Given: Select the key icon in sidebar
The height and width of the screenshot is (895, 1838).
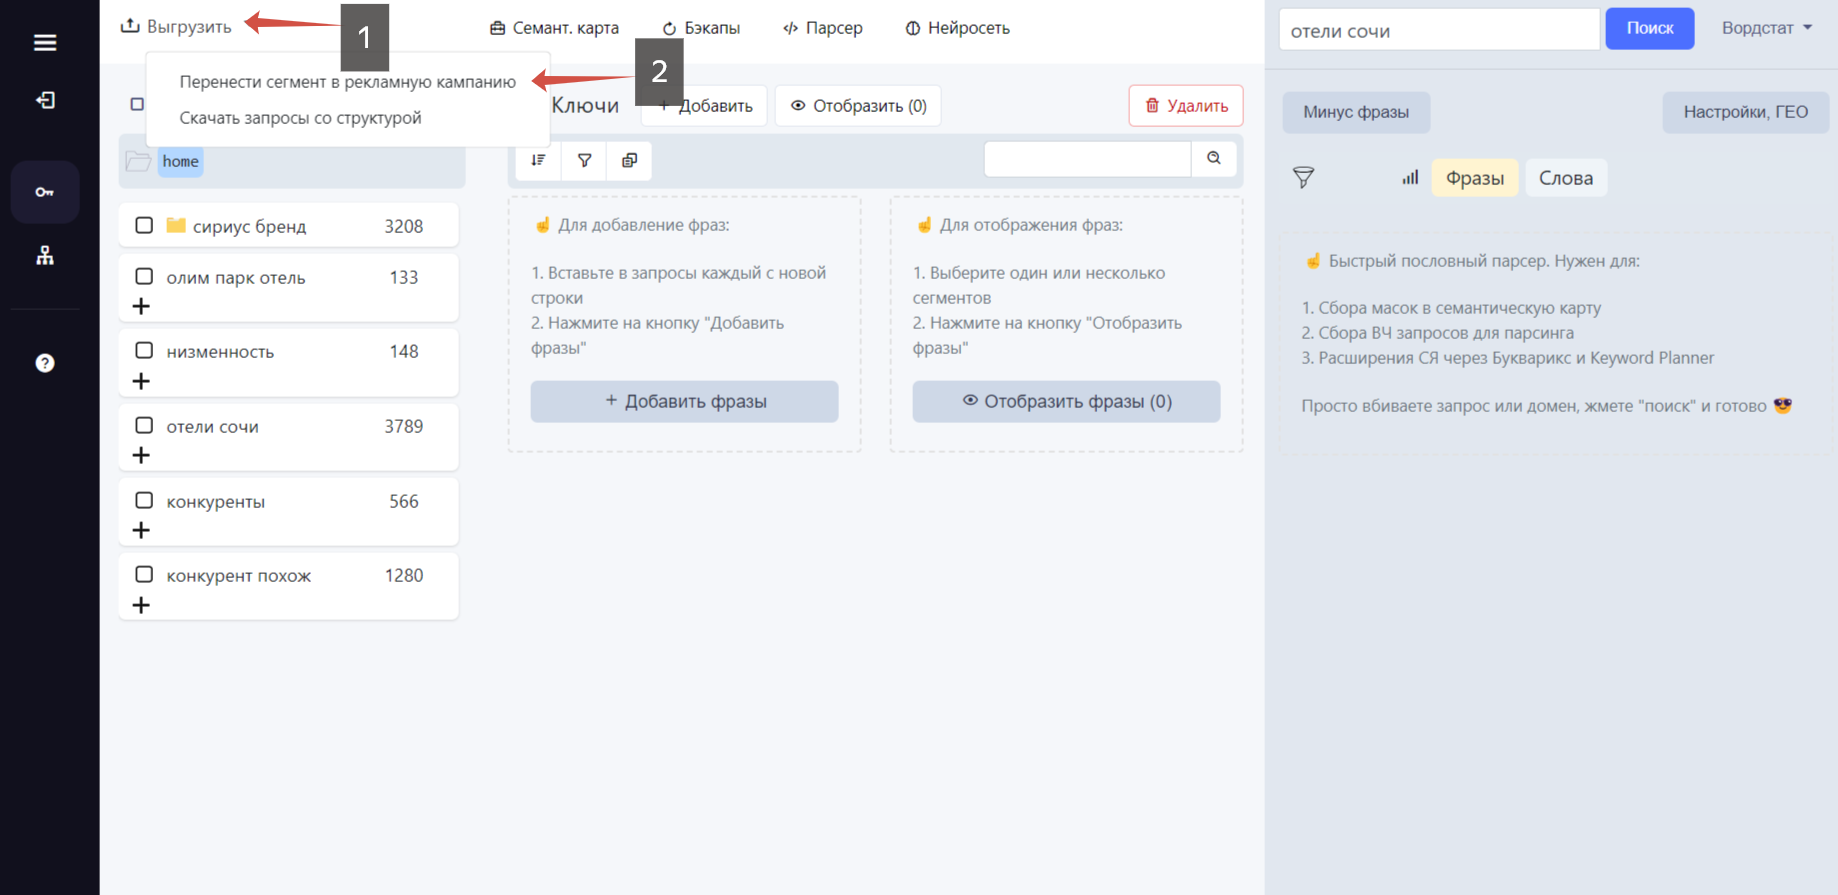Looking at the screenshot, I should [45, 192].
